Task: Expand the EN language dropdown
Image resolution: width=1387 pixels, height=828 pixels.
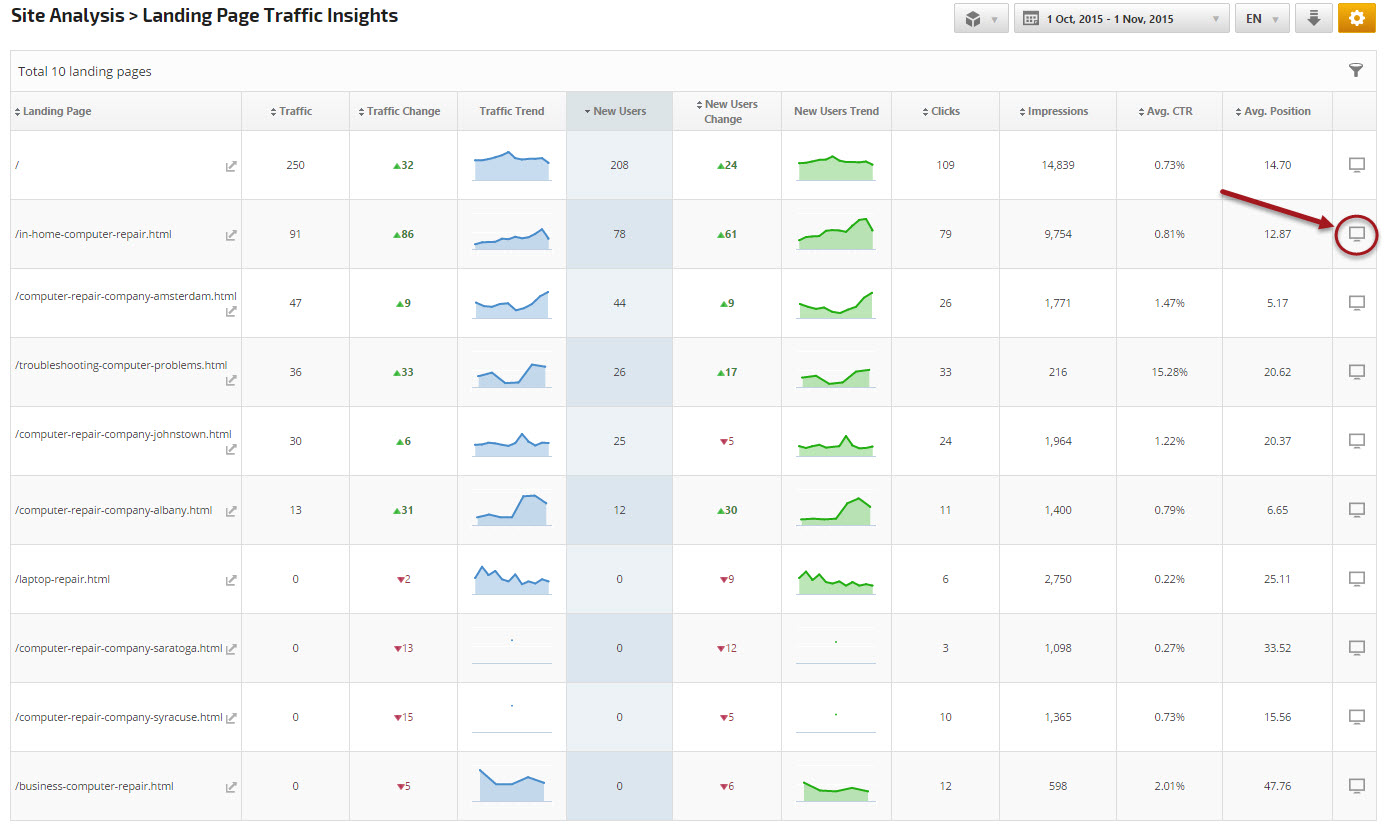Action: click(1262, 18)
